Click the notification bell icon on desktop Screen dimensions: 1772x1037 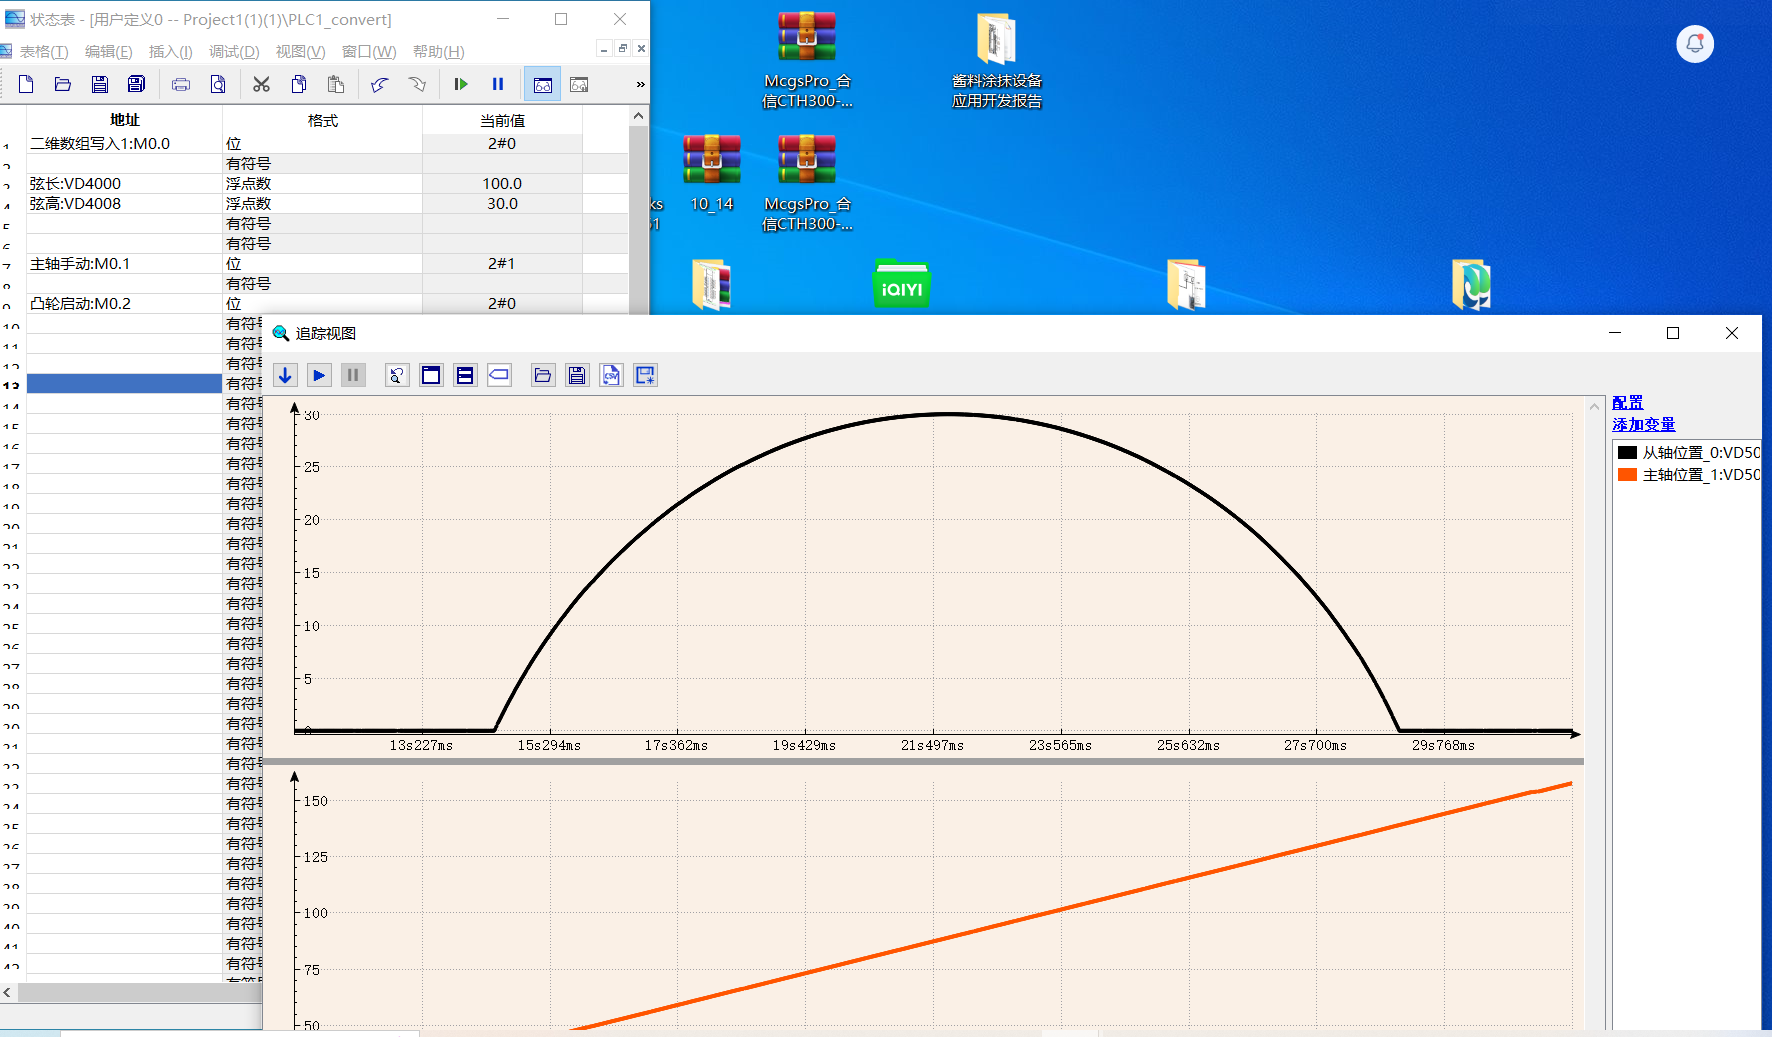point(1695,43)
